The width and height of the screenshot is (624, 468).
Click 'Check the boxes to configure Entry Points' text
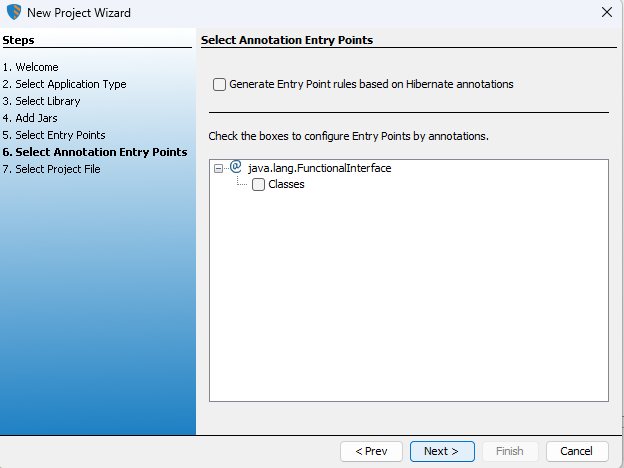coord(349,136)
